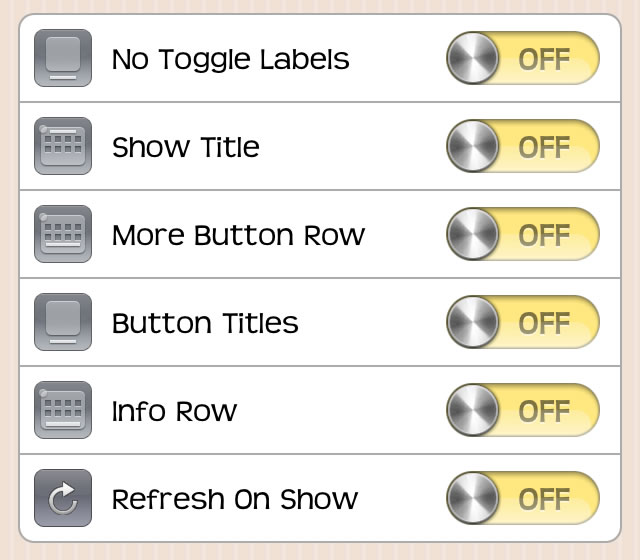Click the metallic knob on the Show Title switch

click(473, 146)
